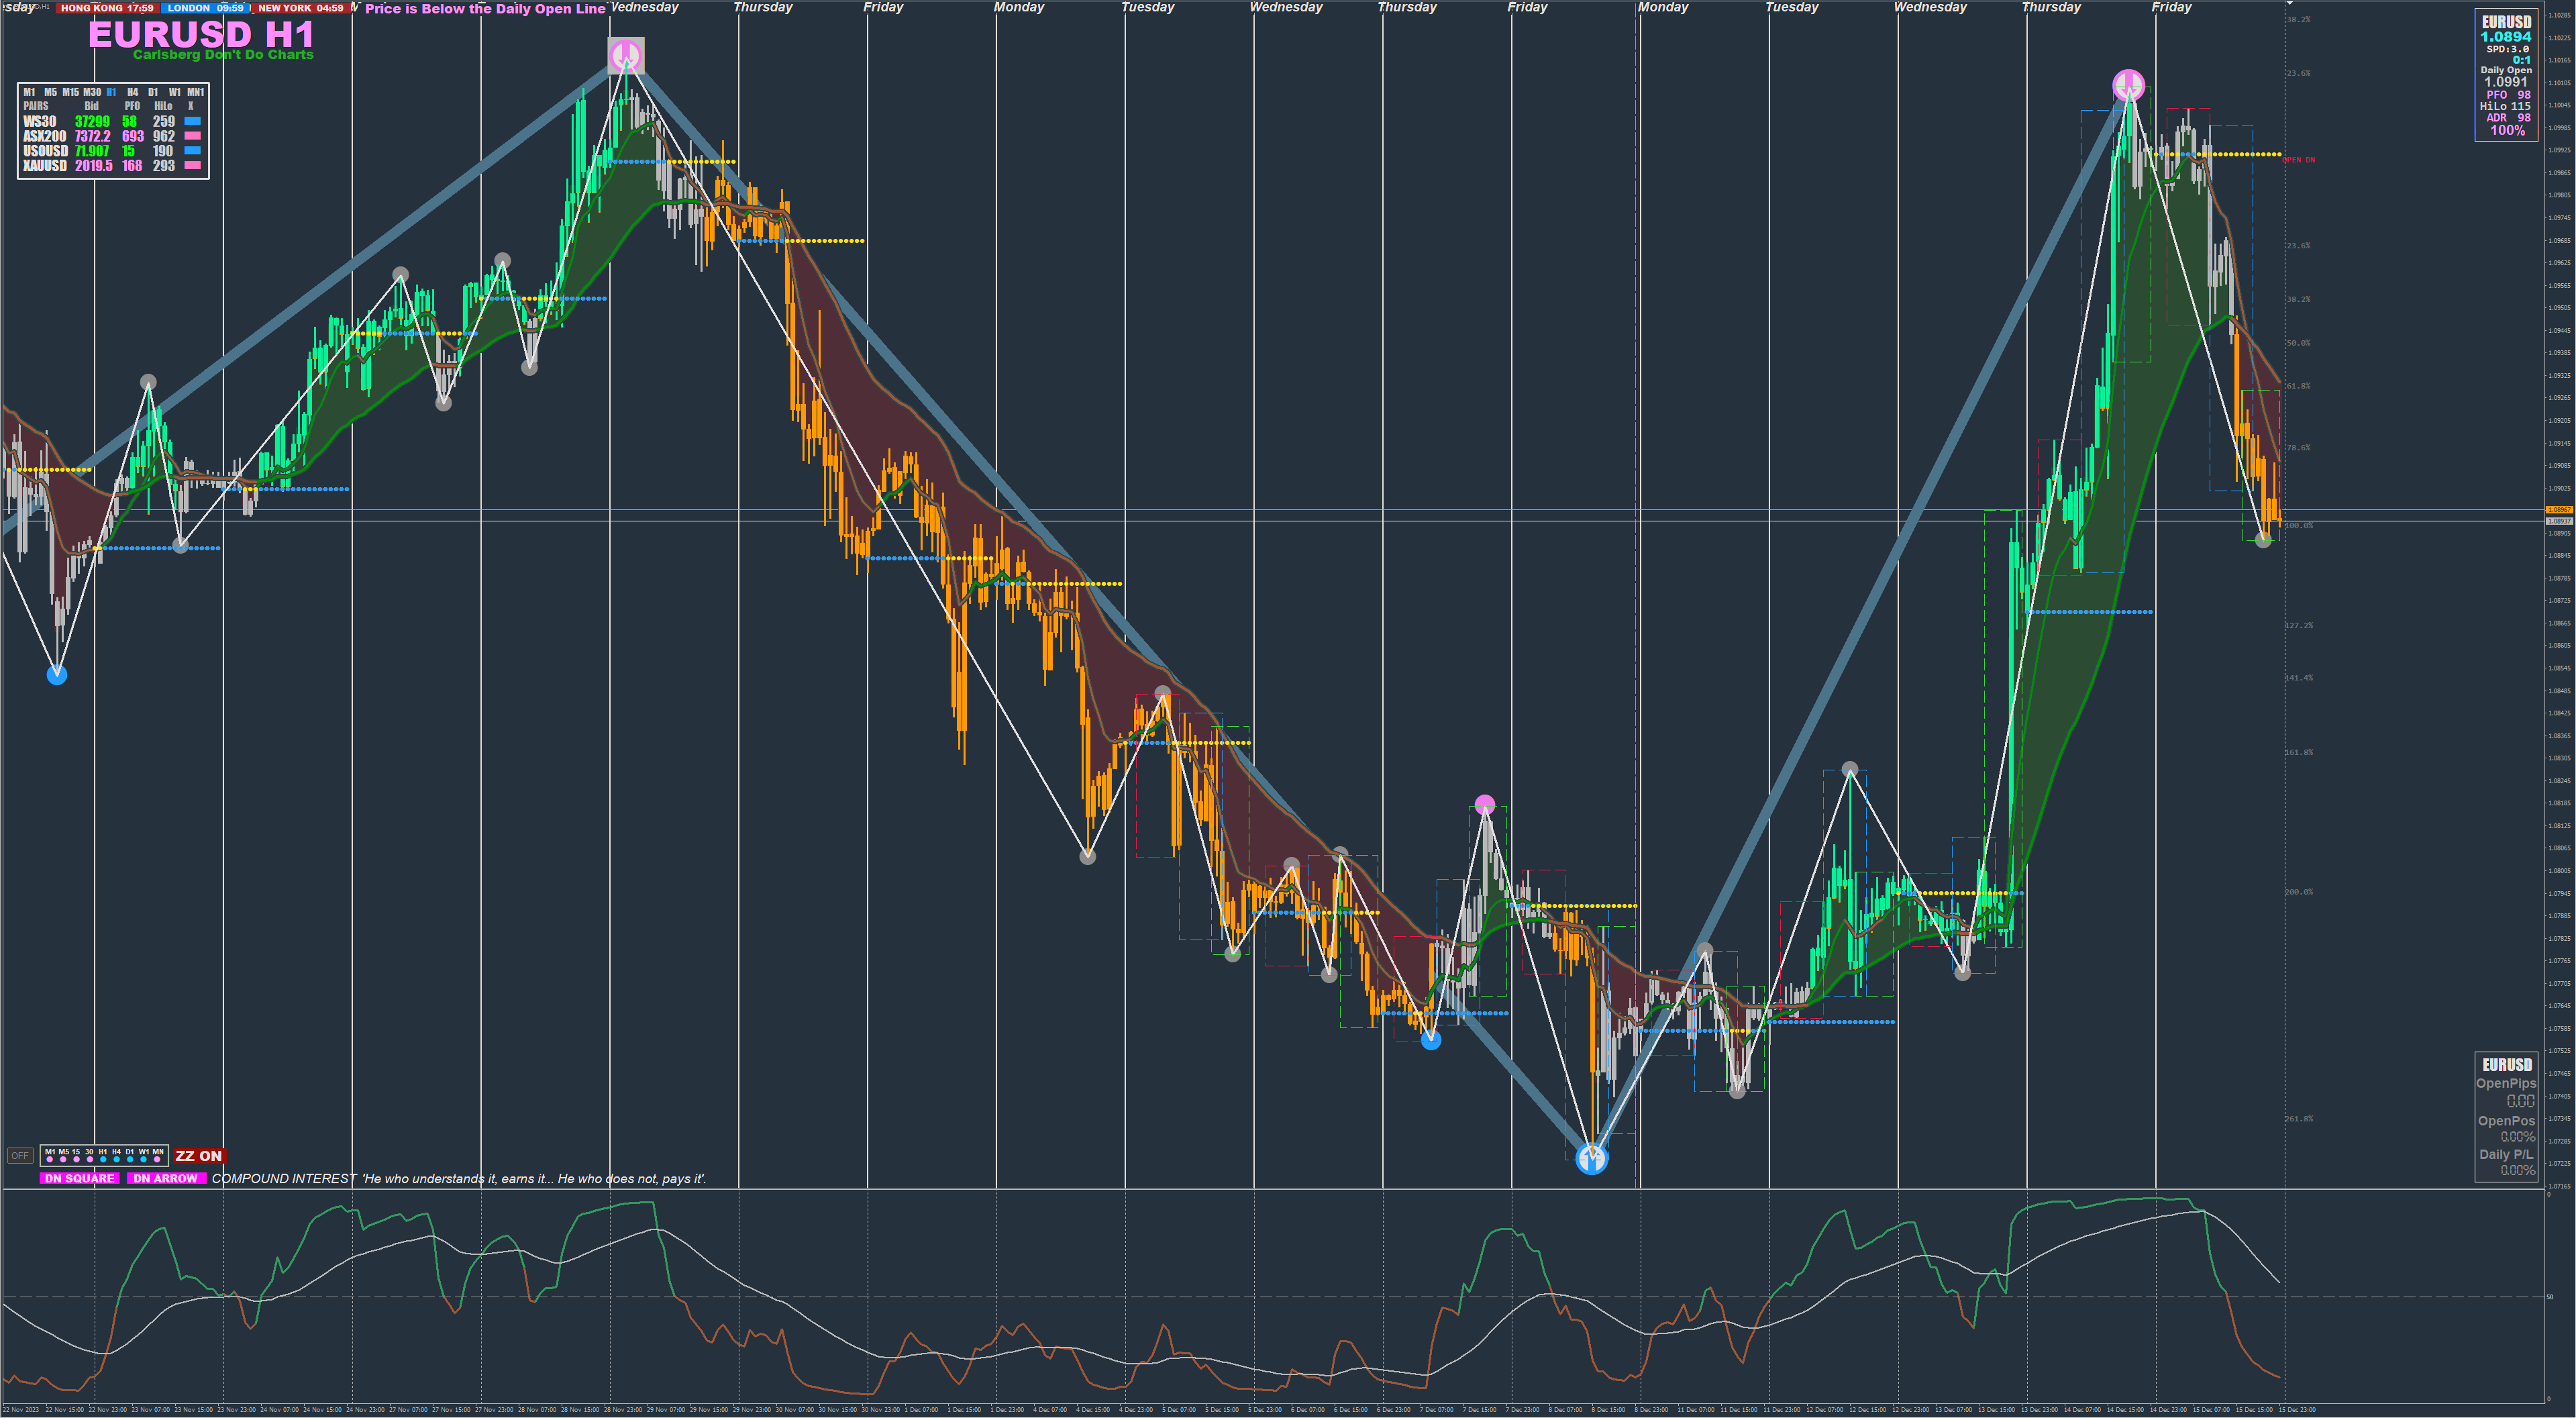Click the large blue circle marker at the chart's lowest point
The width and height of the screenshot is (2576, 1418).
[x=1591, y=1158]
